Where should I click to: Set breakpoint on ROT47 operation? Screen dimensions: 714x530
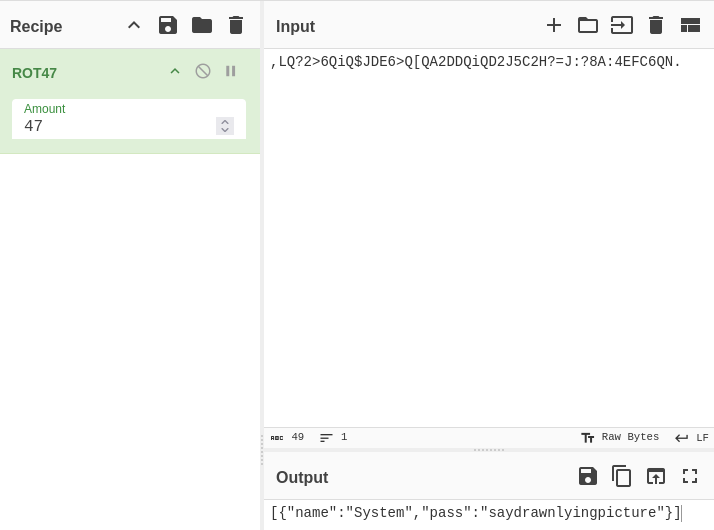coord(230,71)
